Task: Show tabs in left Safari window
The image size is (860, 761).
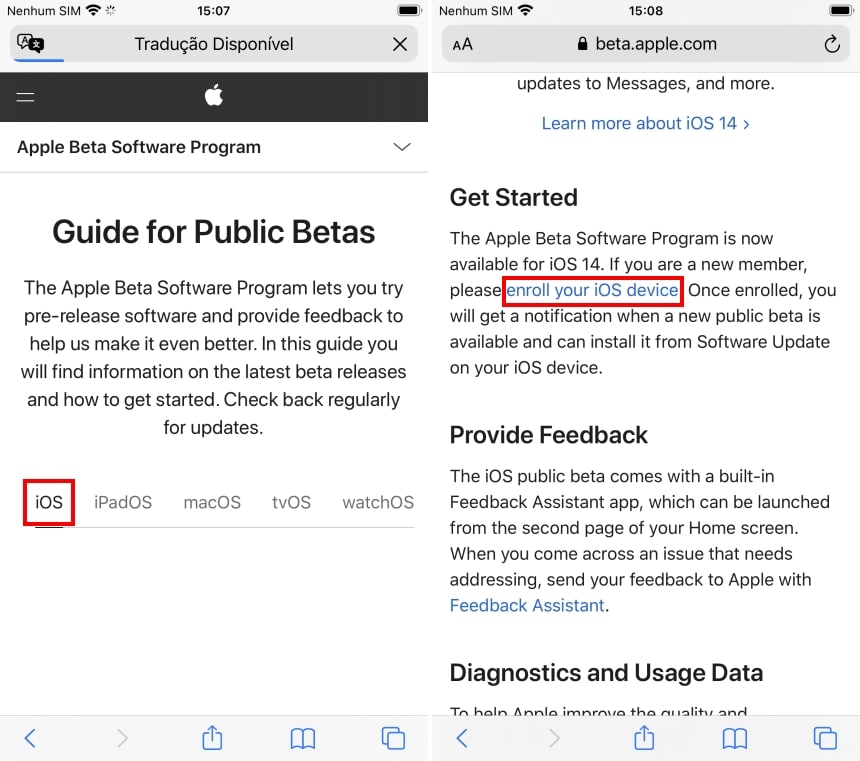Action: tap(393, 738)
